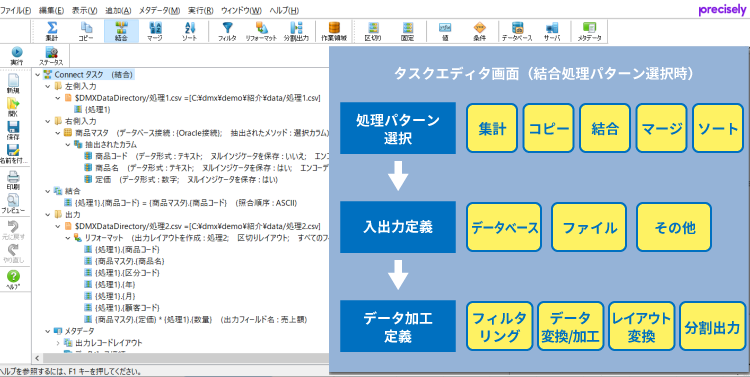
Task: Open プレビュー (preview) from the sidebar
Action: pyautogui.click(x=13, y=204)
